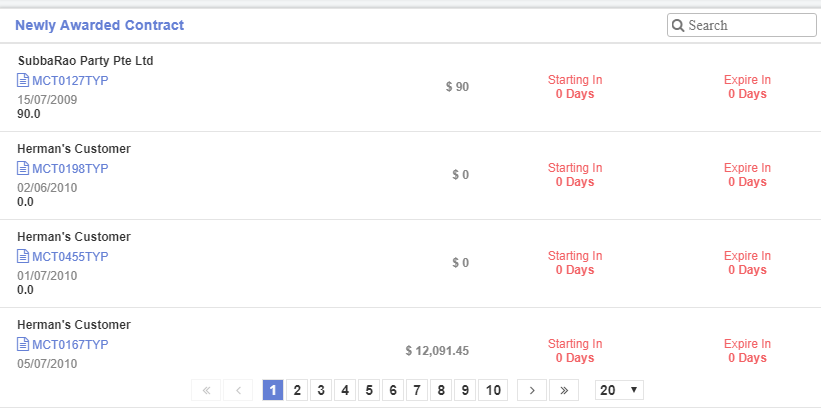Viewport: 821px width, 408px height.
Task: Go to next page arrow
Action: pyautogui.click(x=532, y=390)
